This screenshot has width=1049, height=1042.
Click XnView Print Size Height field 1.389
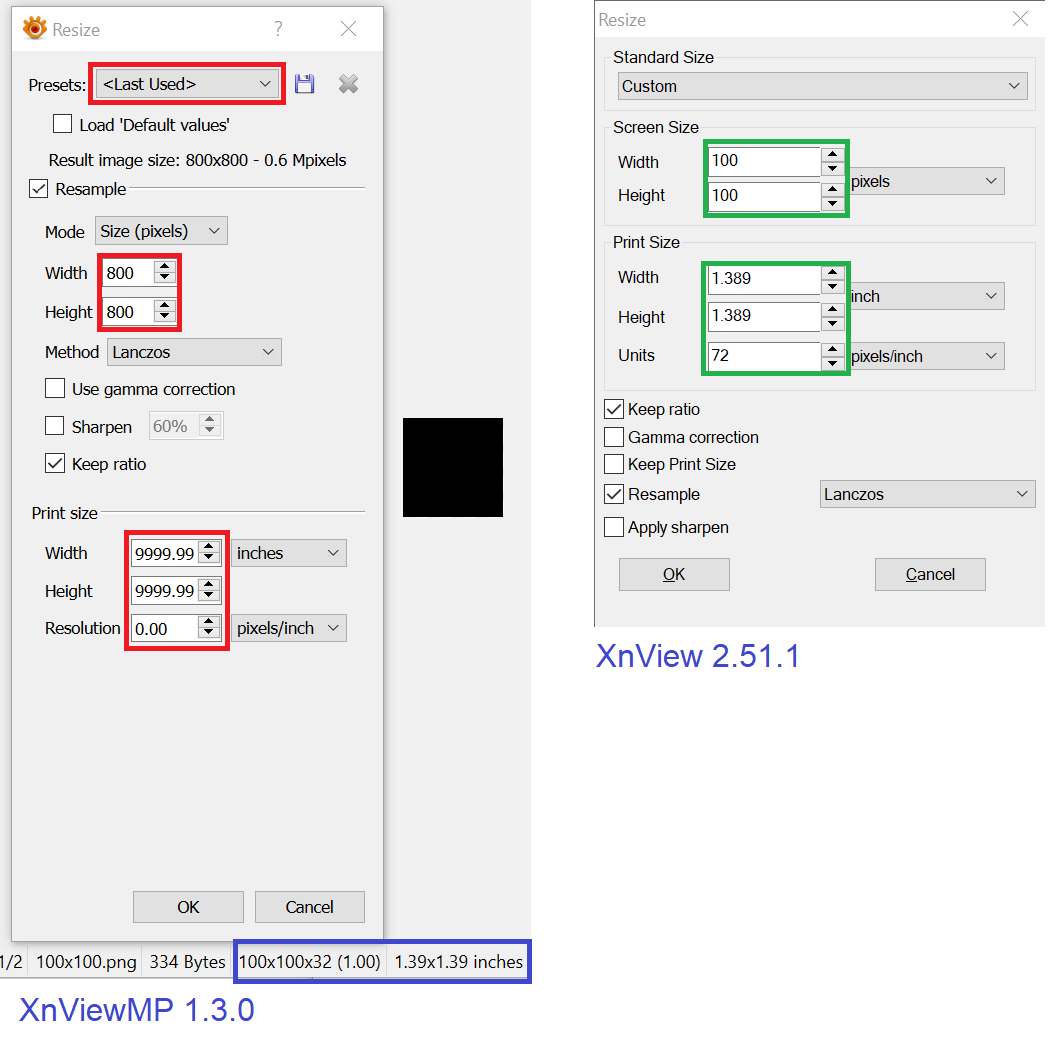tap(763, 316)
